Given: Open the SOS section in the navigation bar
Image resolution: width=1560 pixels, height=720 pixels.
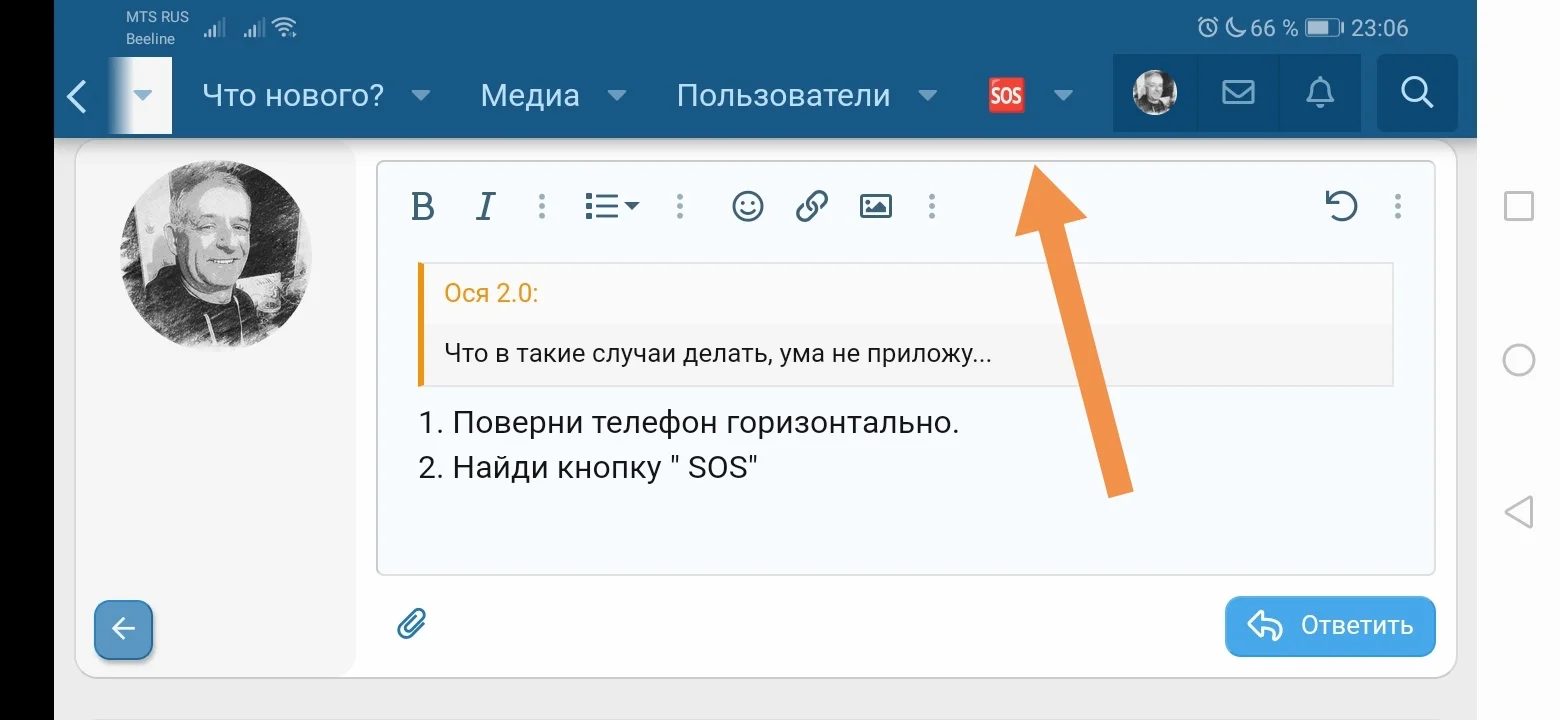Looking at the screenshot, I should click(x=1005, y=95).
